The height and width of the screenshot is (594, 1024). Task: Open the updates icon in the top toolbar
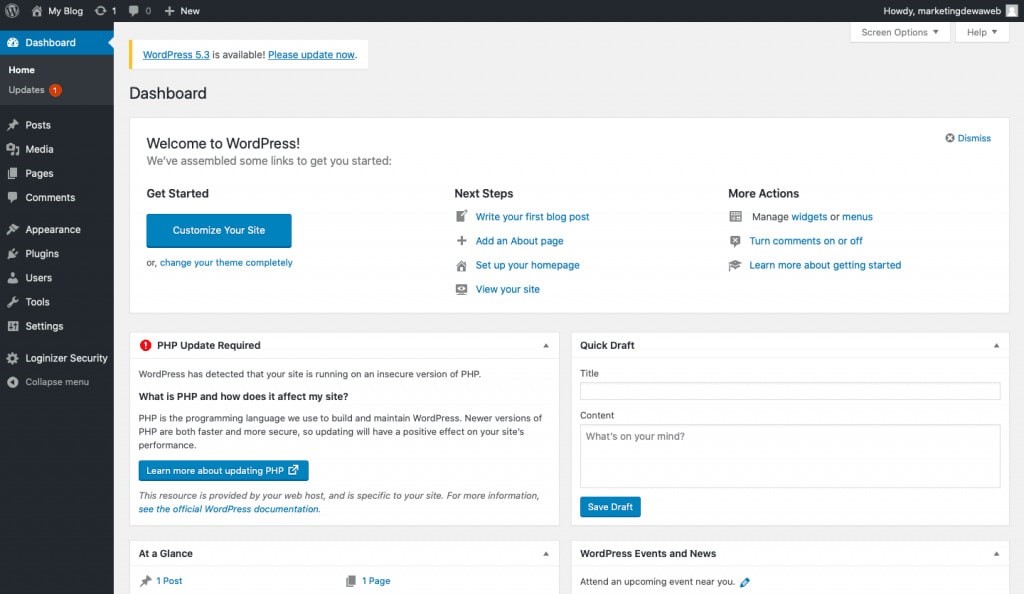tap(104, 11)
